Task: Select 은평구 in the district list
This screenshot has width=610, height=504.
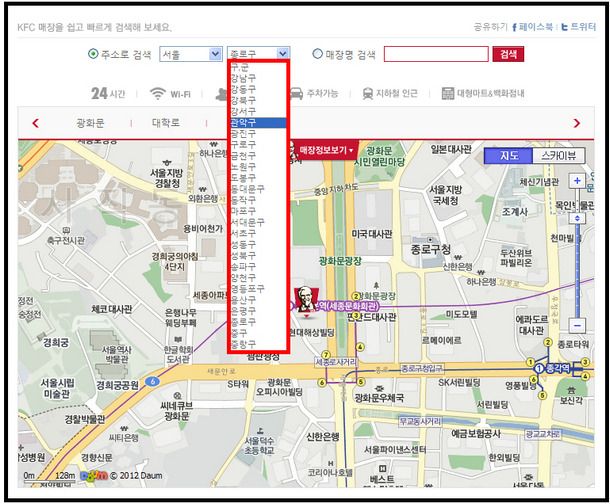Action: coord(258,311)
